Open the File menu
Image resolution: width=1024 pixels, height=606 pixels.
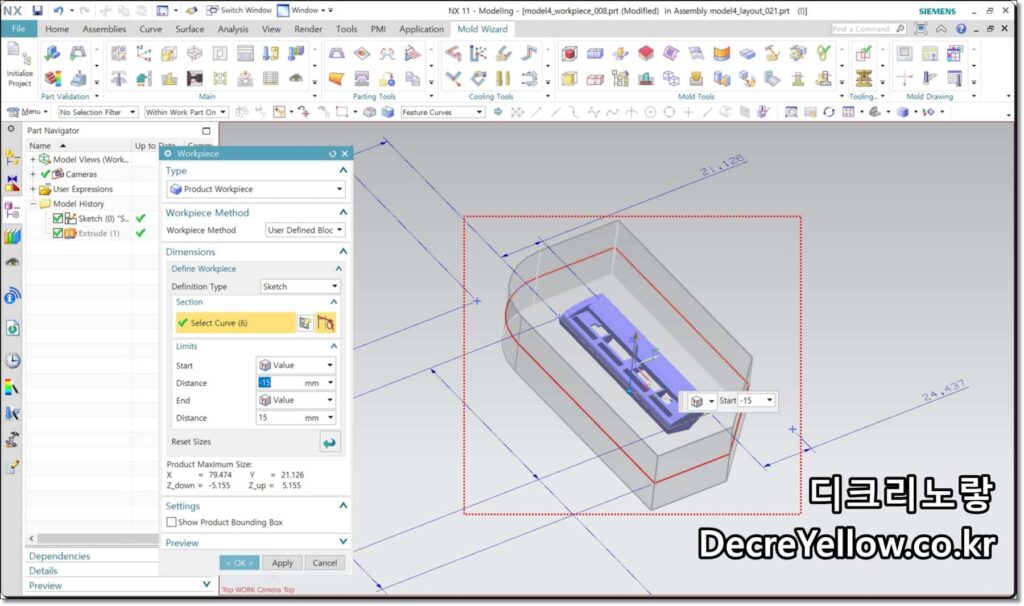(x=18, y=29)
